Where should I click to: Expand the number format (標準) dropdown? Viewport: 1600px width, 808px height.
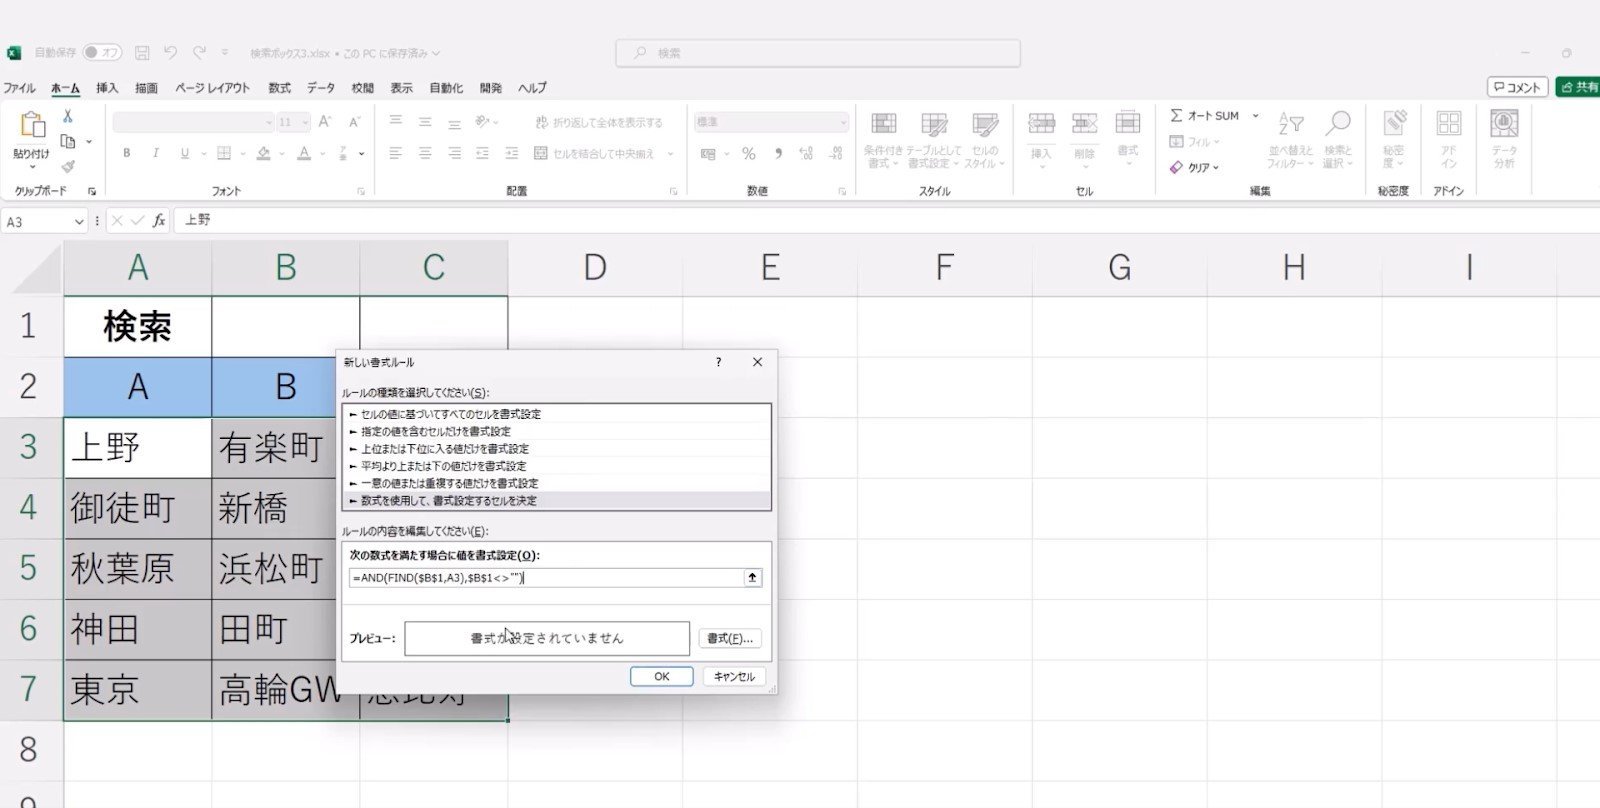[843, 122]
